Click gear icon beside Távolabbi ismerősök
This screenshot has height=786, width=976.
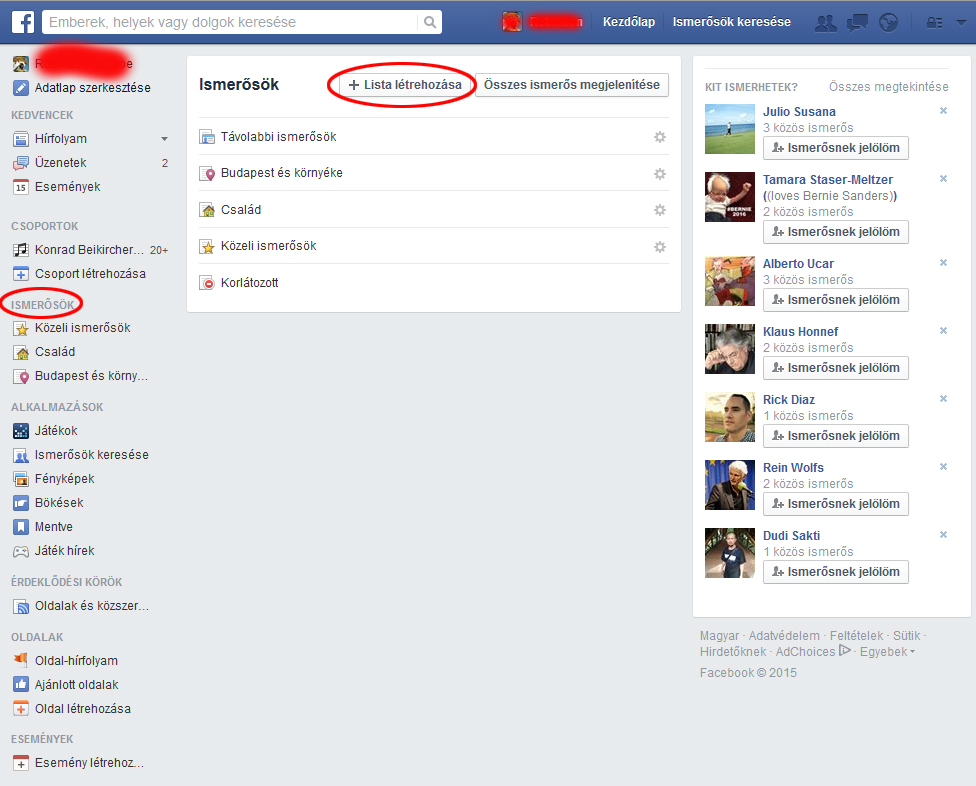tap(660, 137)
